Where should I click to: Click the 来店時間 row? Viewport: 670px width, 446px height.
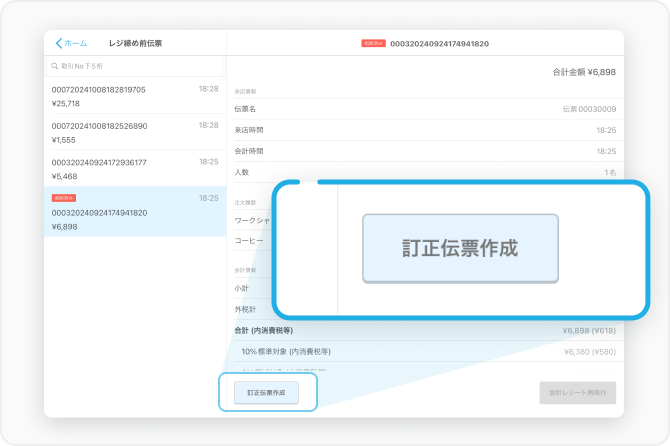[x=424, y=130]
